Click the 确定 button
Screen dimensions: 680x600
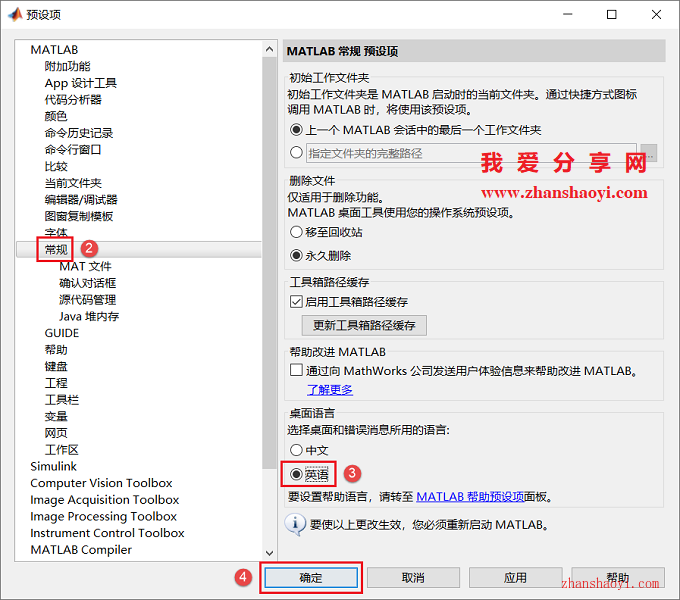(x=311, y=577)
